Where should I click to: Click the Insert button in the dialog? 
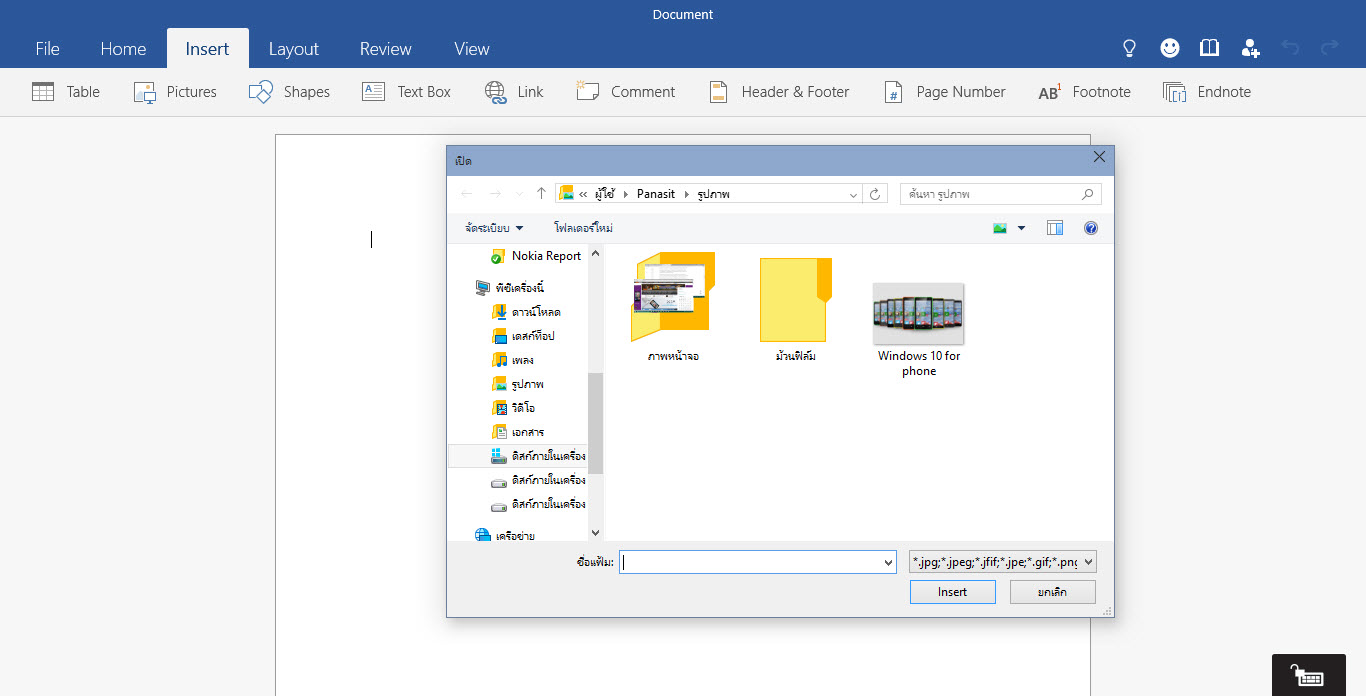952,592
